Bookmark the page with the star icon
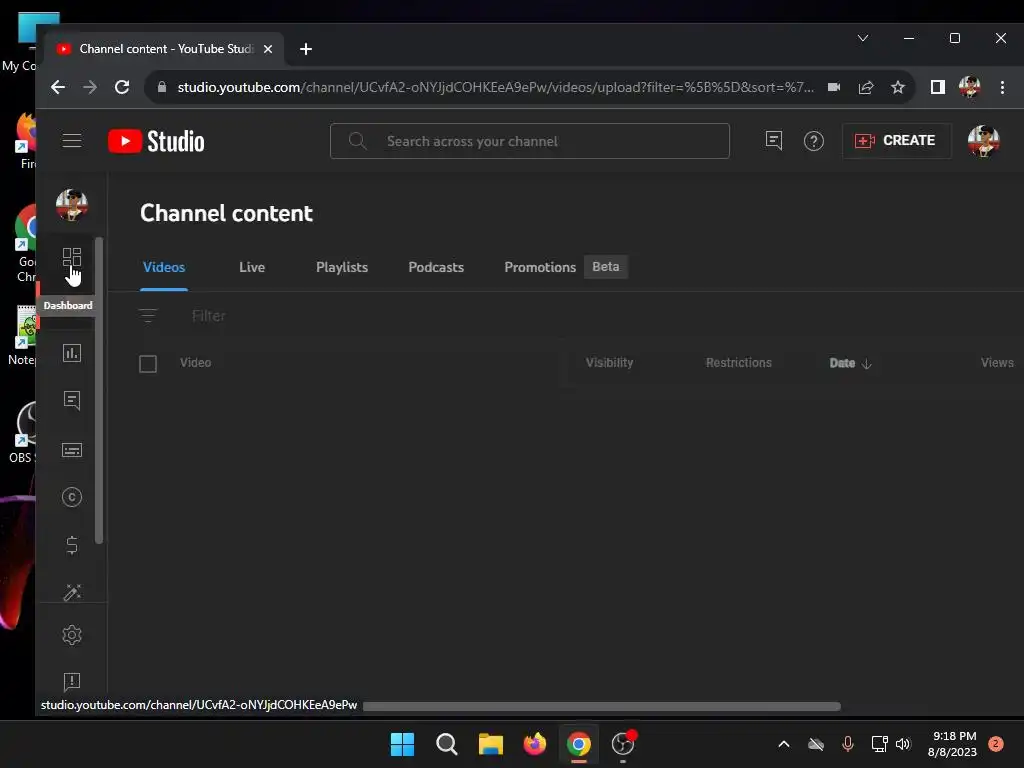This screenshot has height=768, width=1024. click(898, 87)
